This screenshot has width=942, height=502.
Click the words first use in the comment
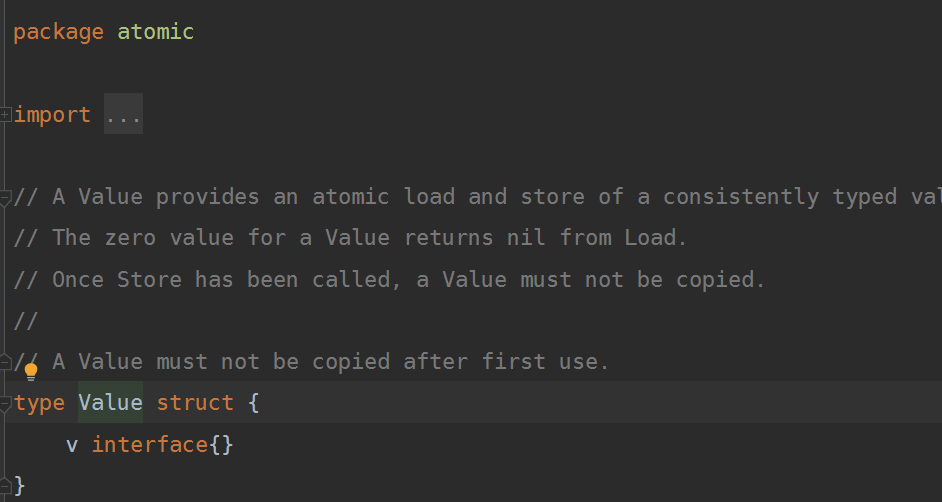[x=545, y=361]
